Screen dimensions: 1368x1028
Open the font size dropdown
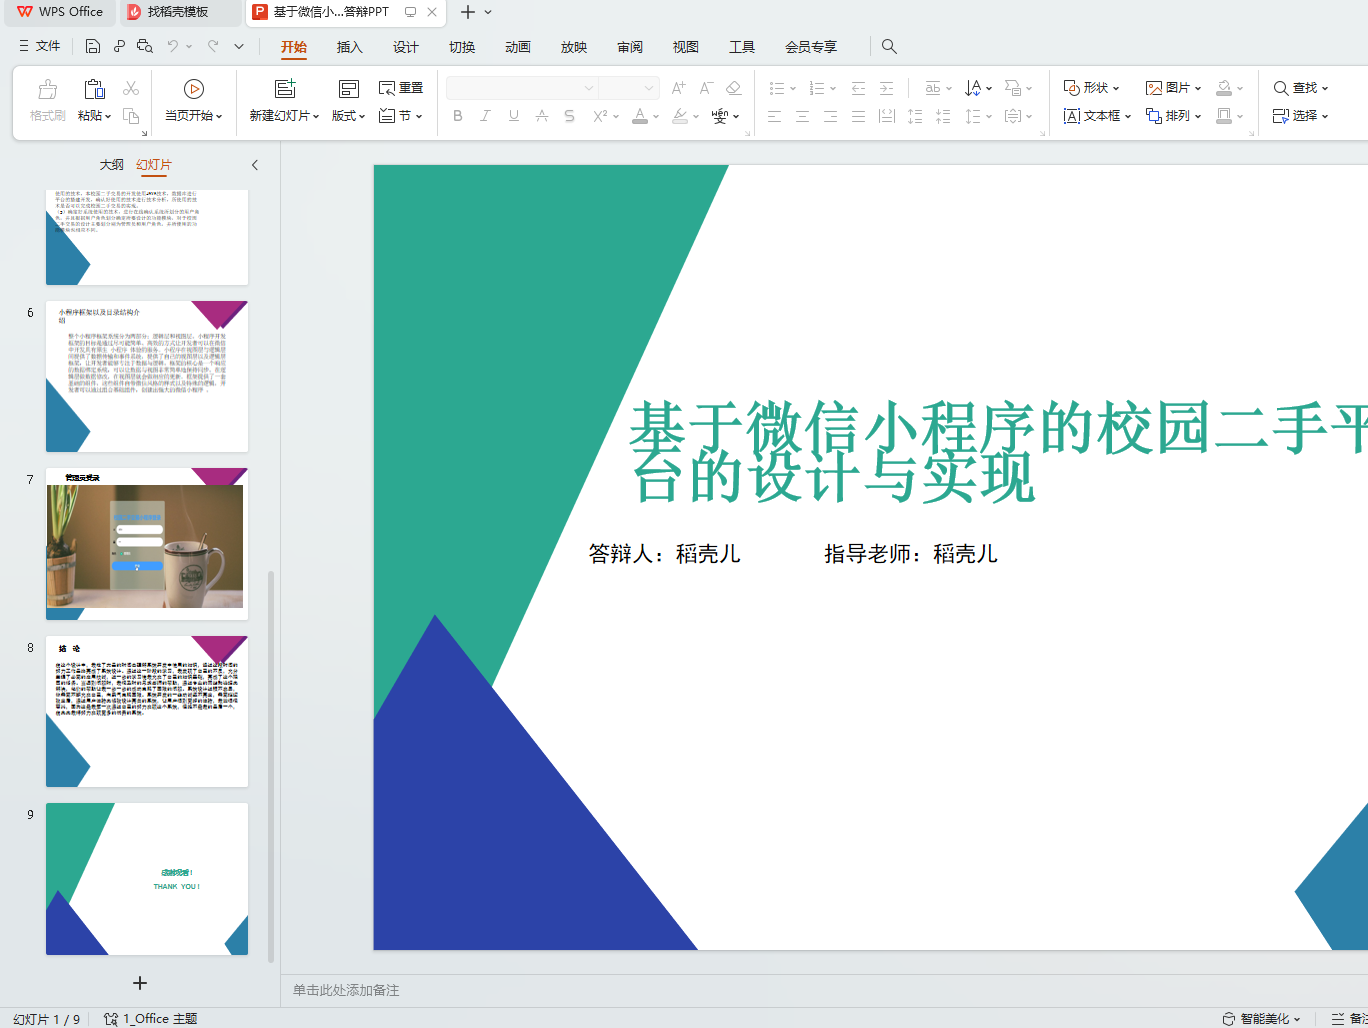pyautogui.click(x=649, y=88)
